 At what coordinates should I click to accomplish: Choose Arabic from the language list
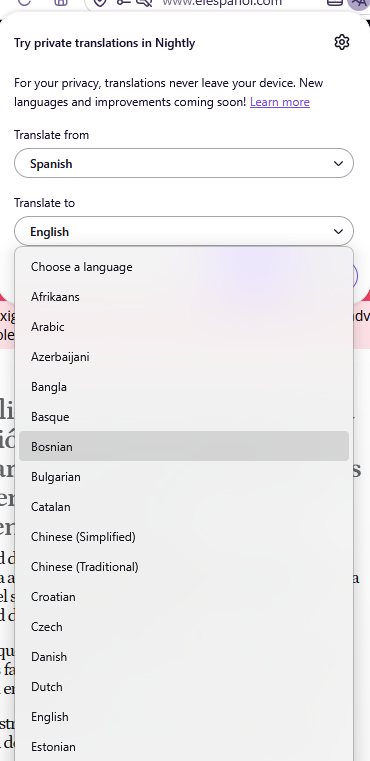(x=184, y=327)
